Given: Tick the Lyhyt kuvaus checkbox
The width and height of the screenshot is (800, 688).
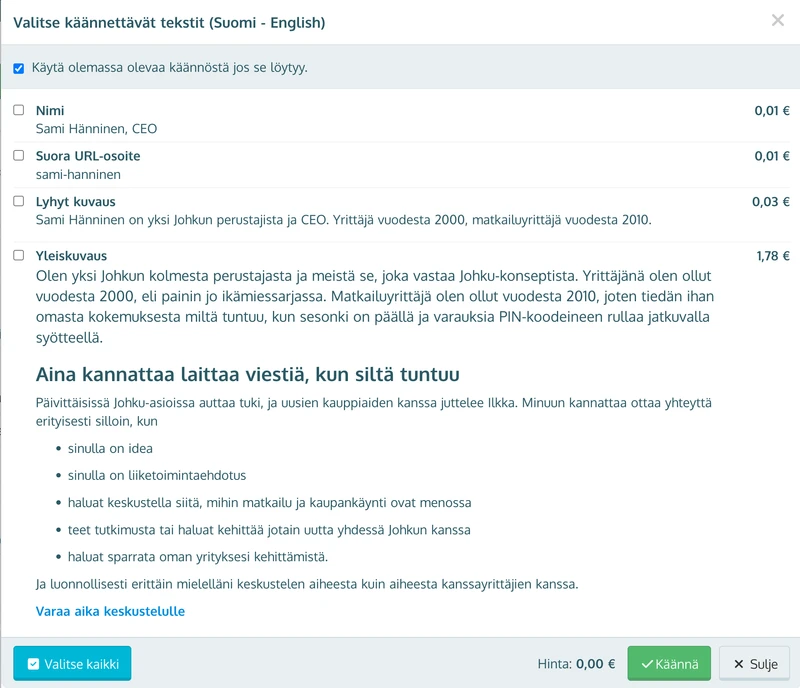Looking at the screenshot, I should pos(19,201).
